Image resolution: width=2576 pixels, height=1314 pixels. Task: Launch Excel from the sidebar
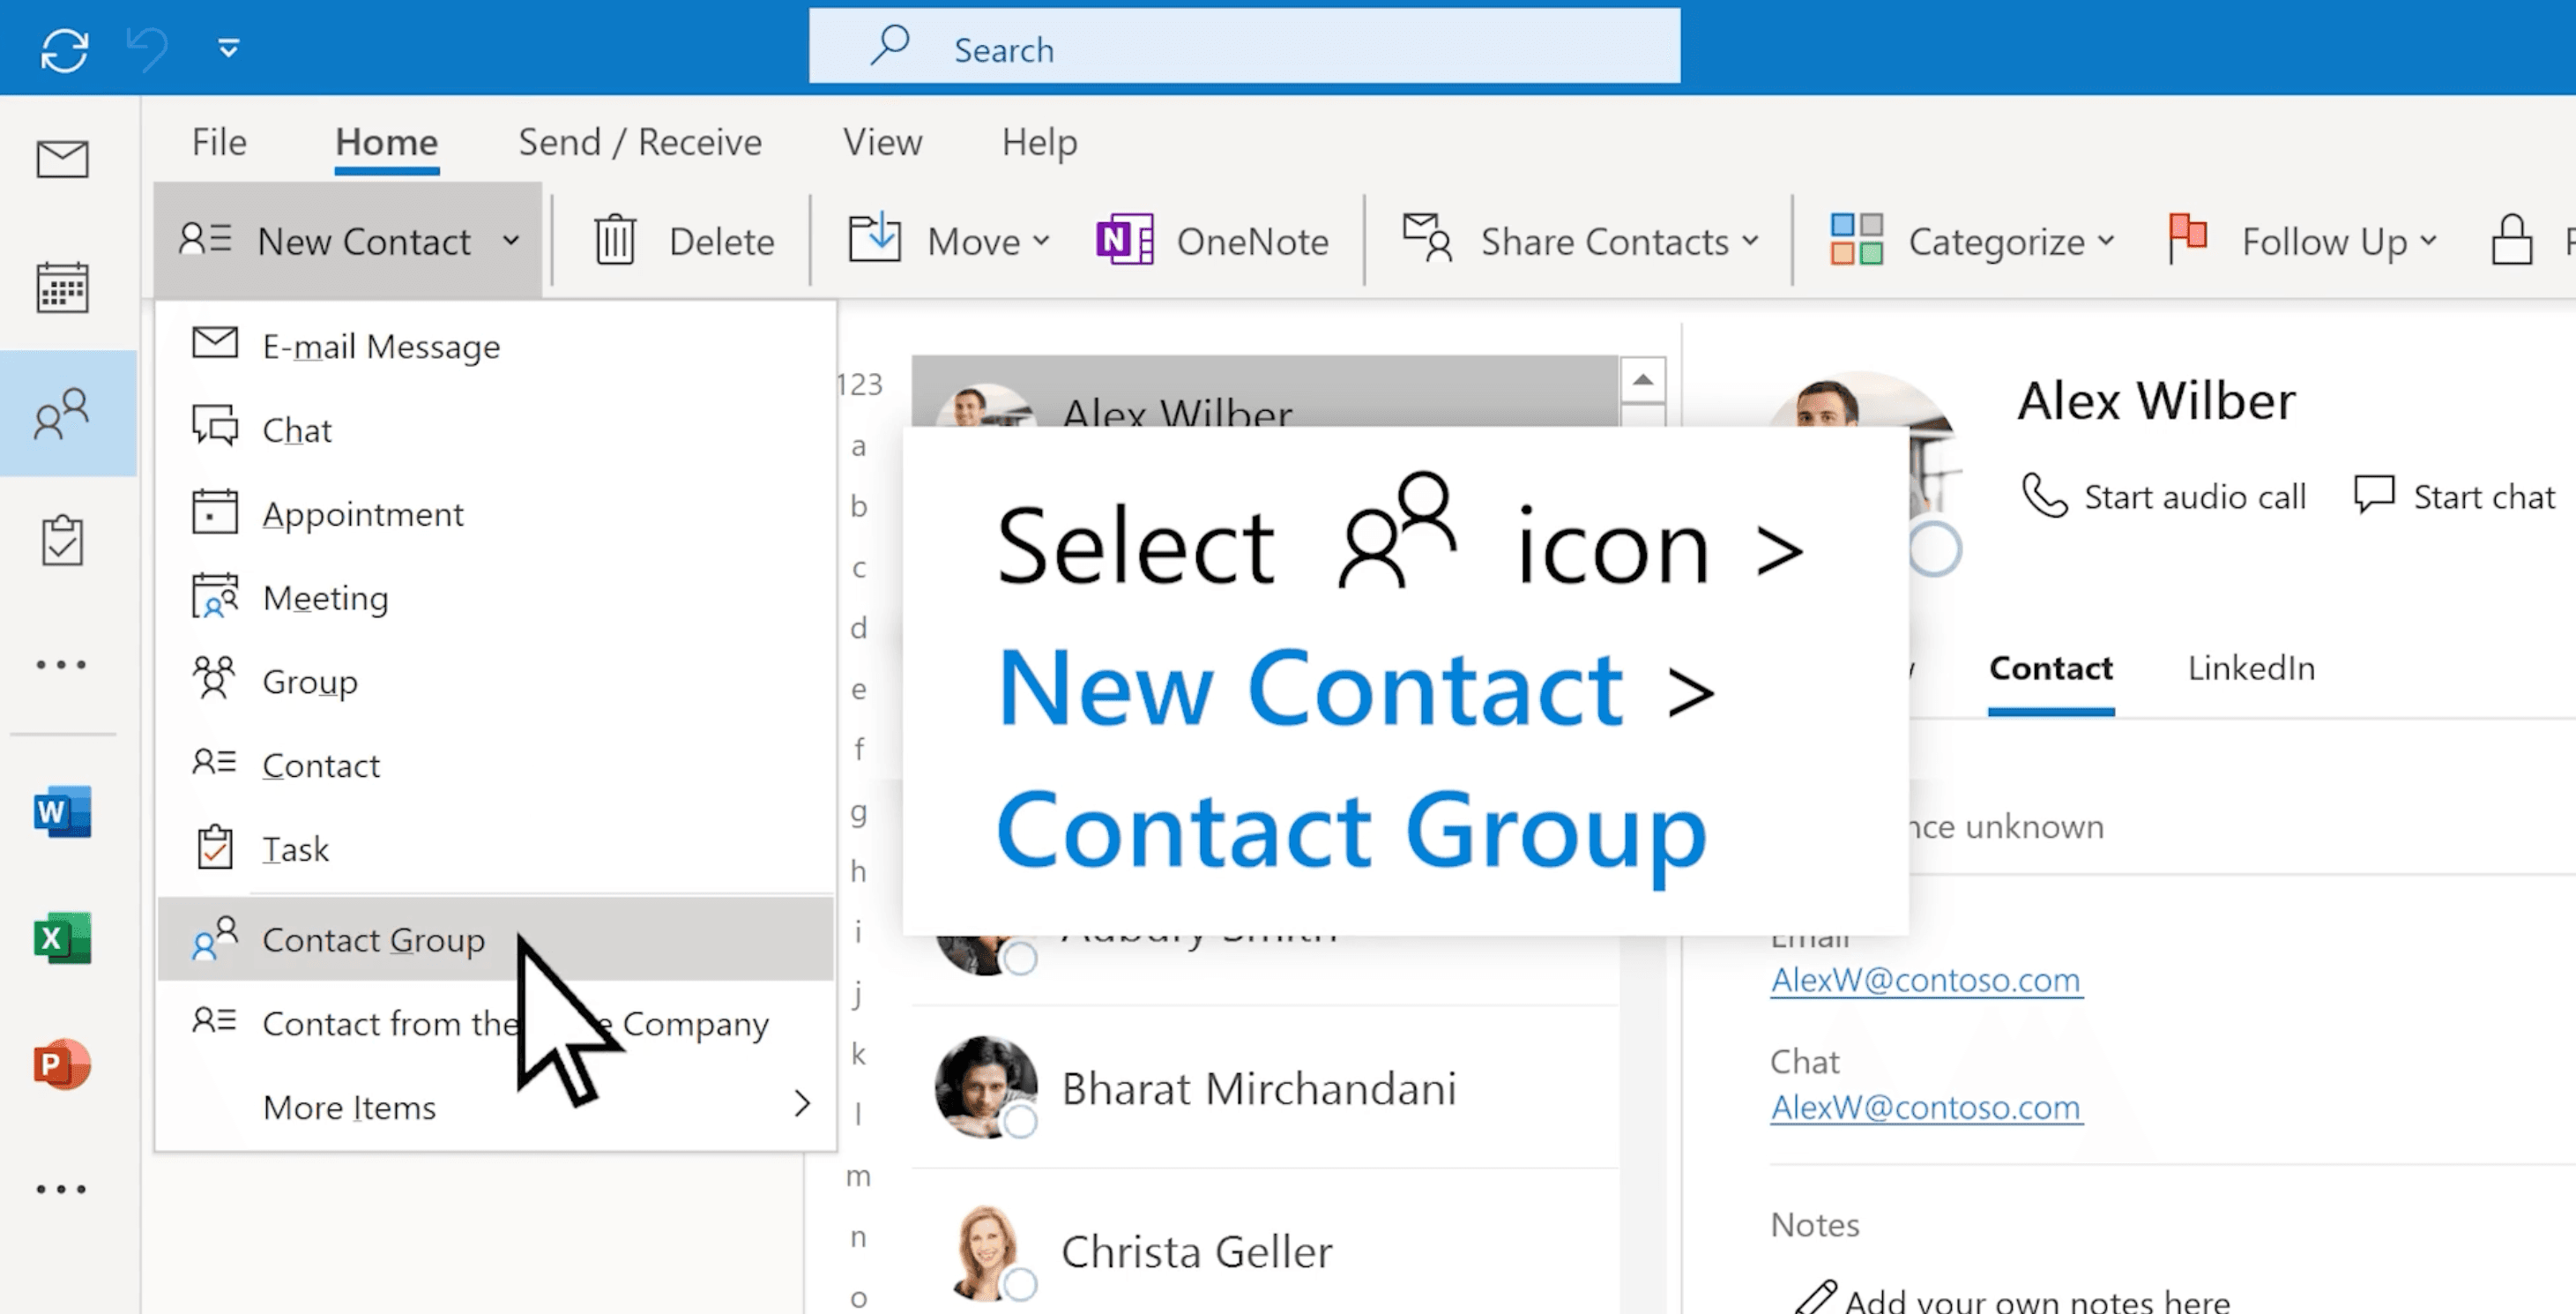(62, 937)
